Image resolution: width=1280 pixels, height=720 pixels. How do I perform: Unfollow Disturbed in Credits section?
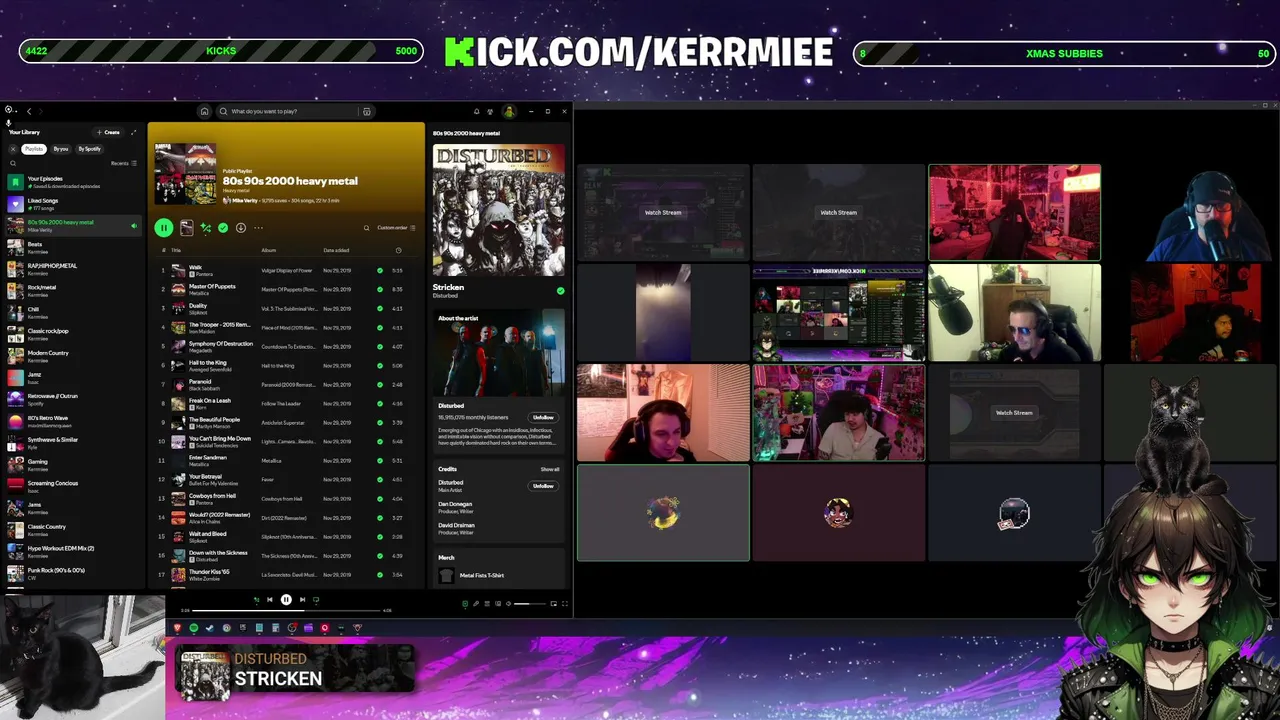(x=543, y=486)
